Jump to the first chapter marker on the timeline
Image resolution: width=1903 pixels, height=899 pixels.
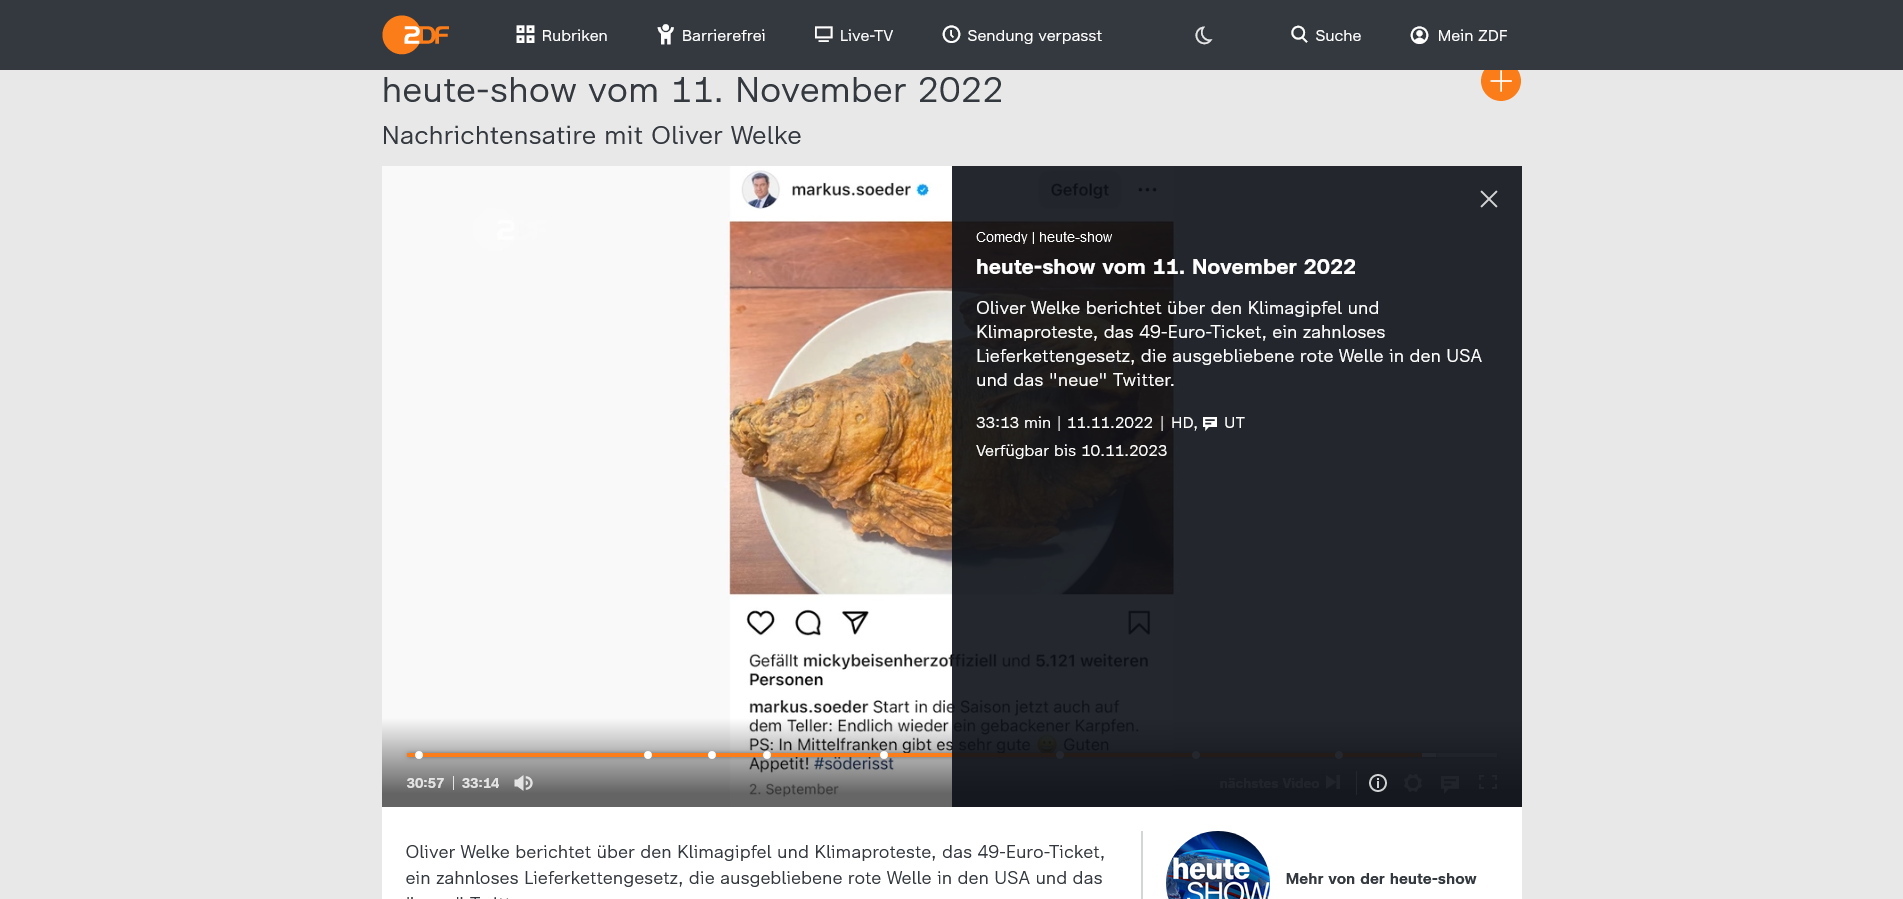pyautogui.click(x=419, y=755)
